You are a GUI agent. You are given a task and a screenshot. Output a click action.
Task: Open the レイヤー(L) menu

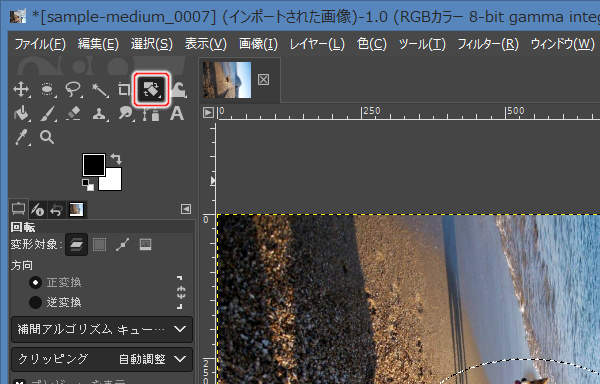[x=317, y=45]
